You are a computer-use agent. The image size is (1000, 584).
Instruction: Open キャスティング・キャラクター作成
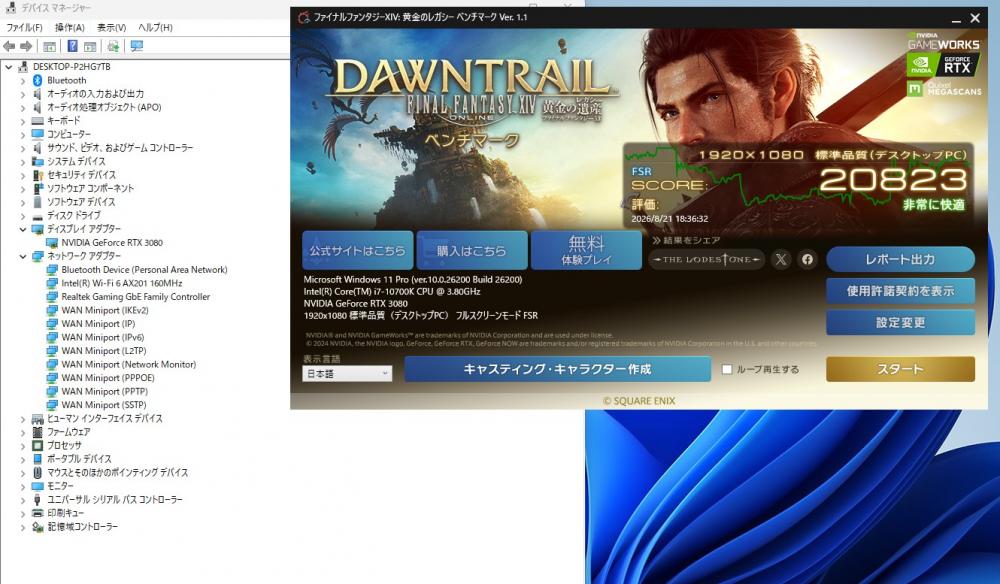(x=557, y=369)
